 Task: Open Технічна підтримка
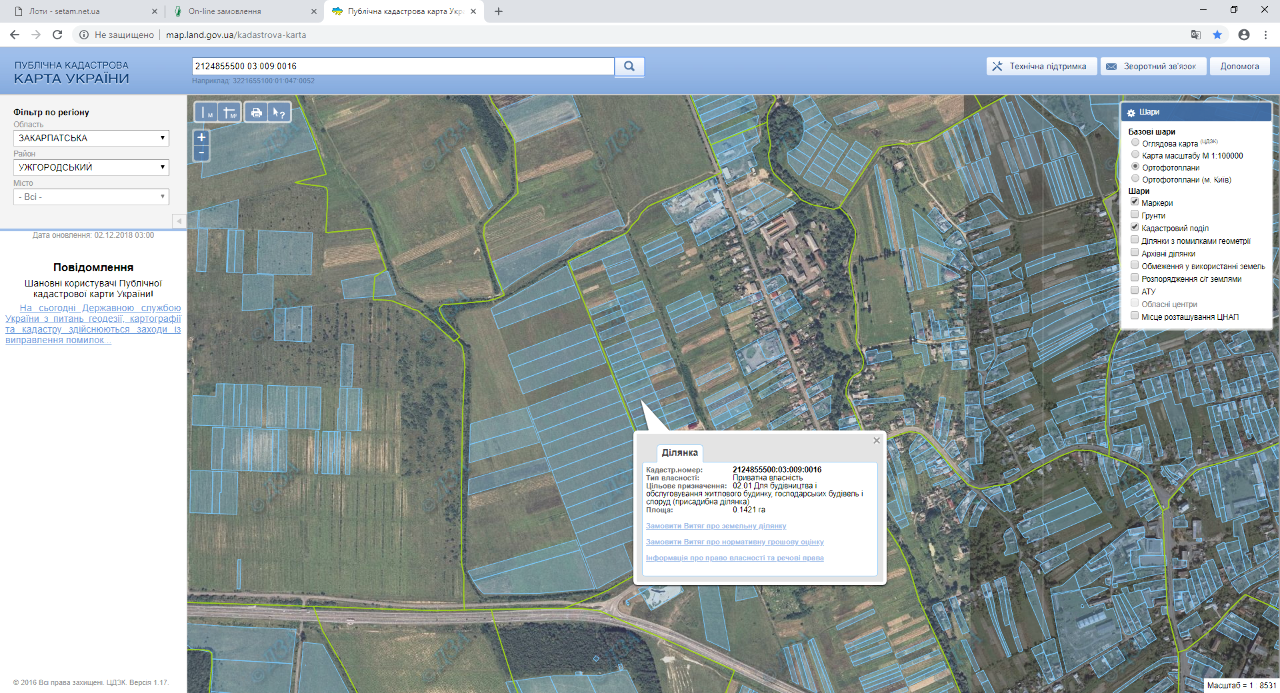(x=1040, y=66)
